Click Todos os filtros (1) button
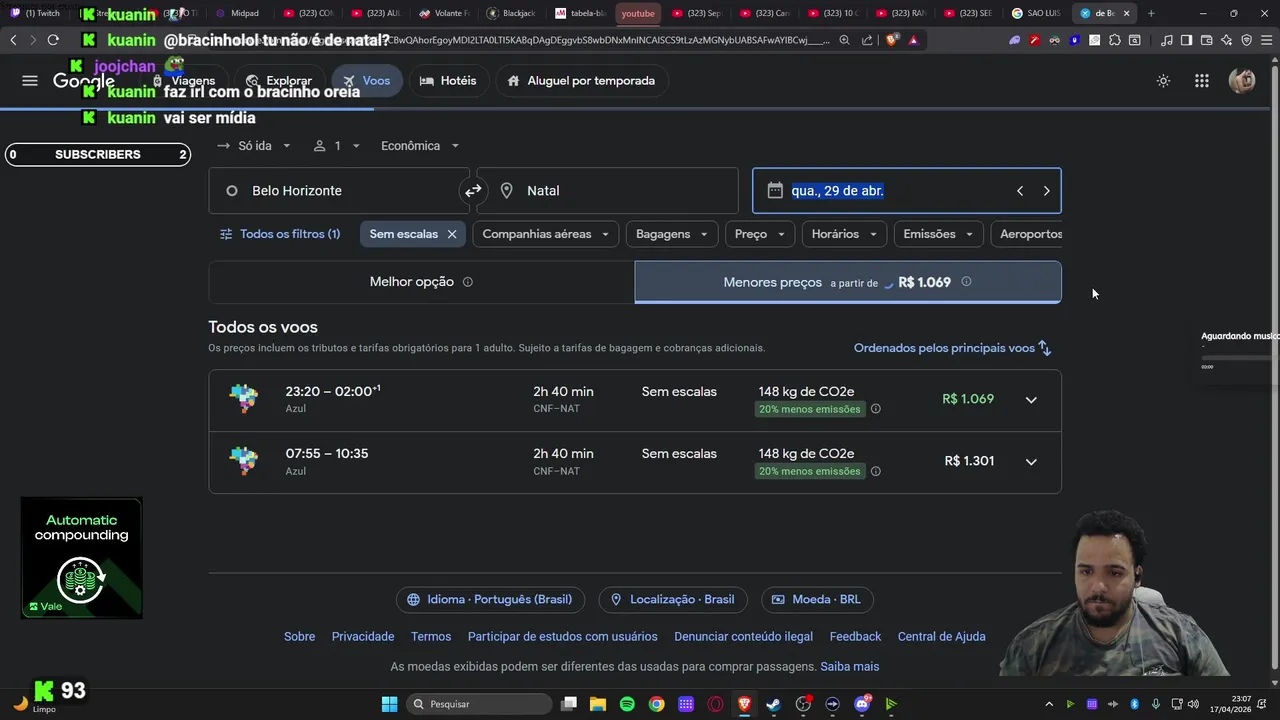 (280, 234)
